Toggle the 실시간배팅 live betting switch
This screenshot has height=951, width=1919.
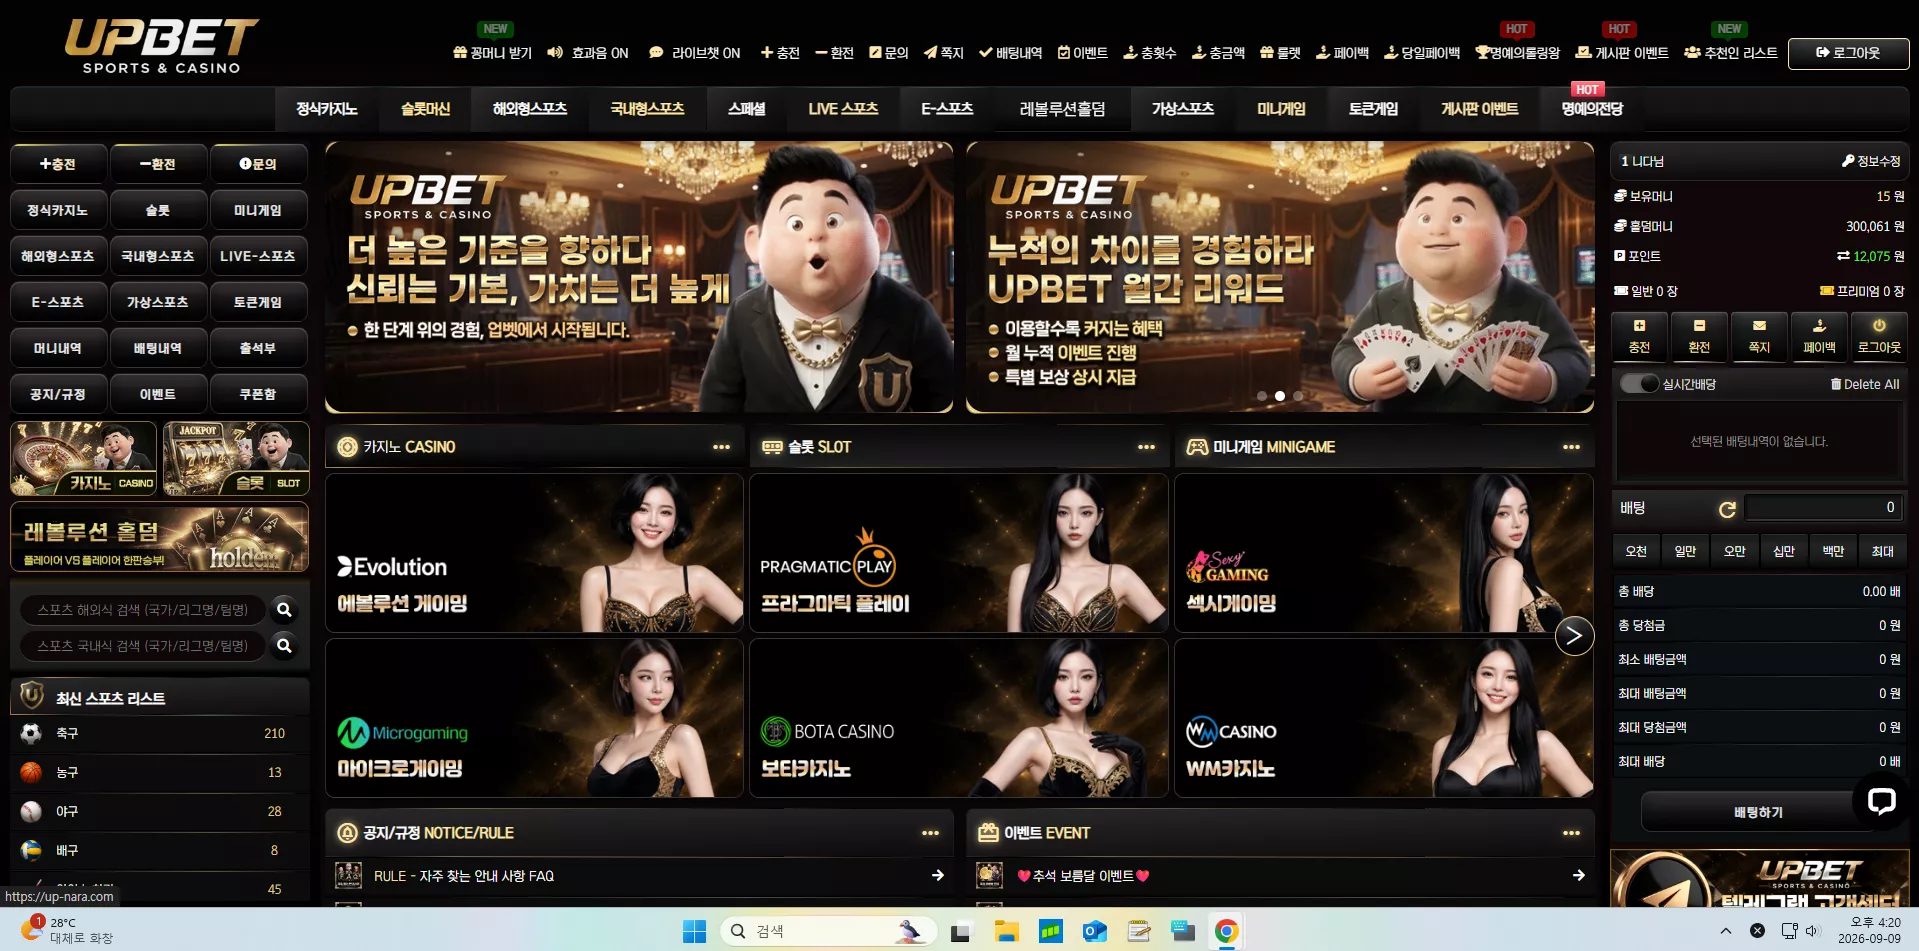1640,384
